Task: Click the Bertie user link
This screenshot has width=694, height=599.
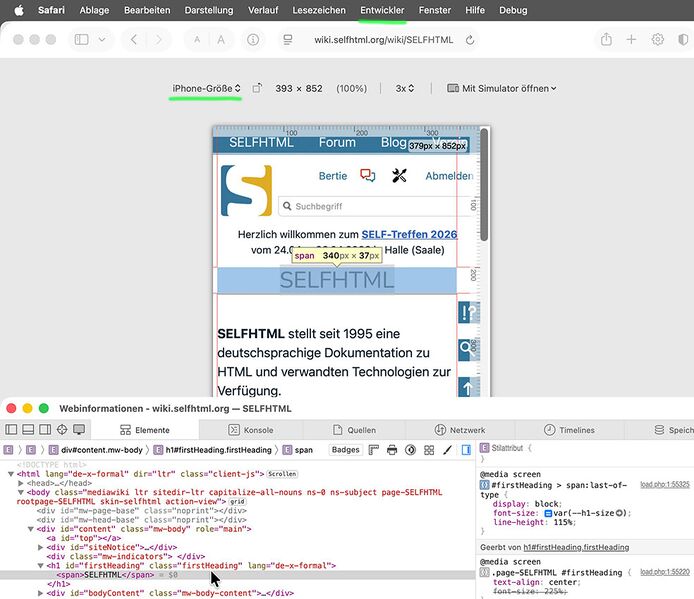Action: click(x=333, y=176)
